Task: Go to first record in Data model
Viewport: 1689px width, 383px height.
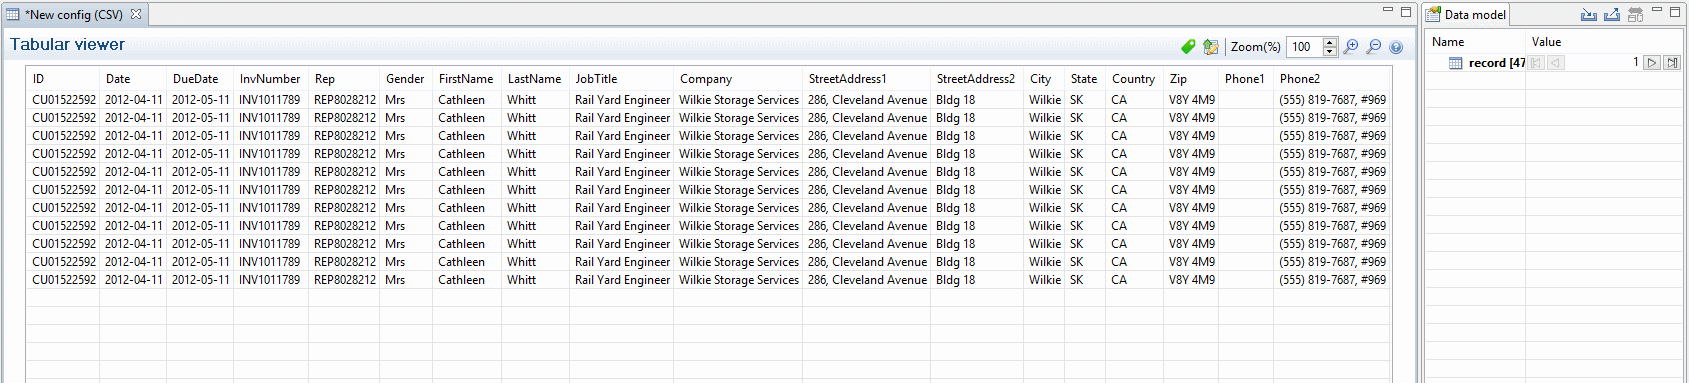Action: (1536, 63)
